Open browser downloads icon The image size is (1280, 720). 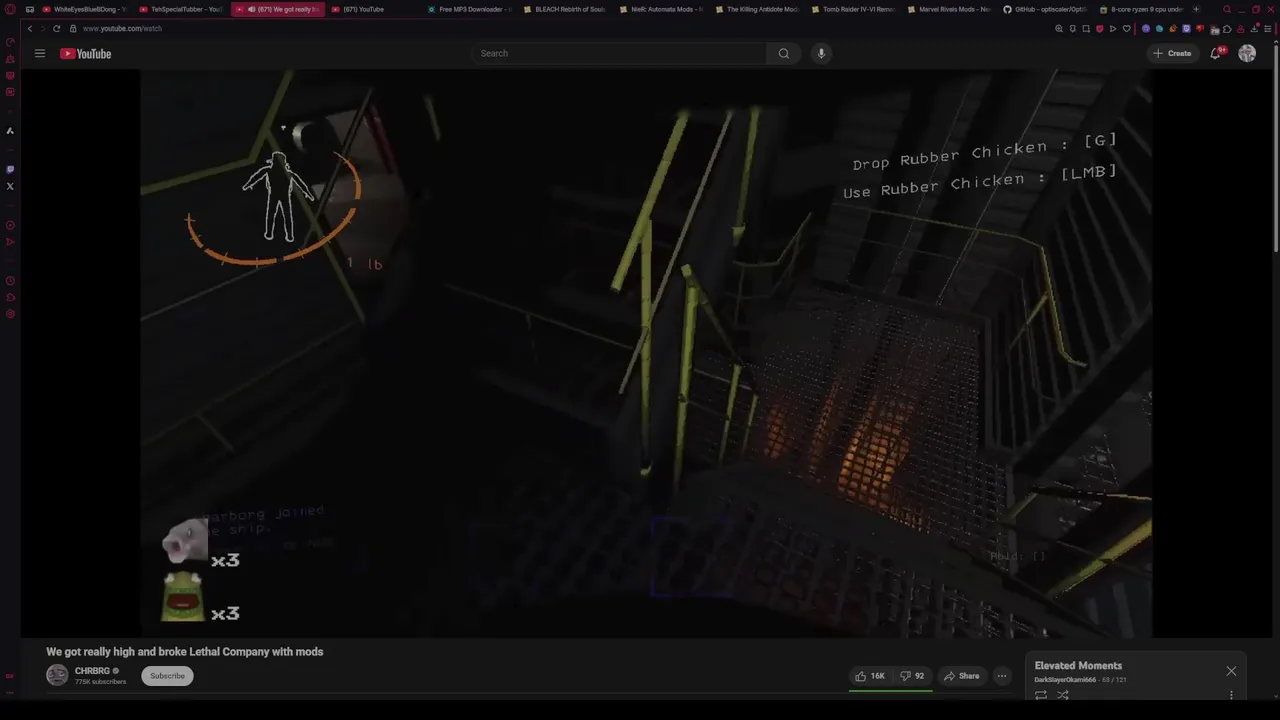tap(1254, 29)
